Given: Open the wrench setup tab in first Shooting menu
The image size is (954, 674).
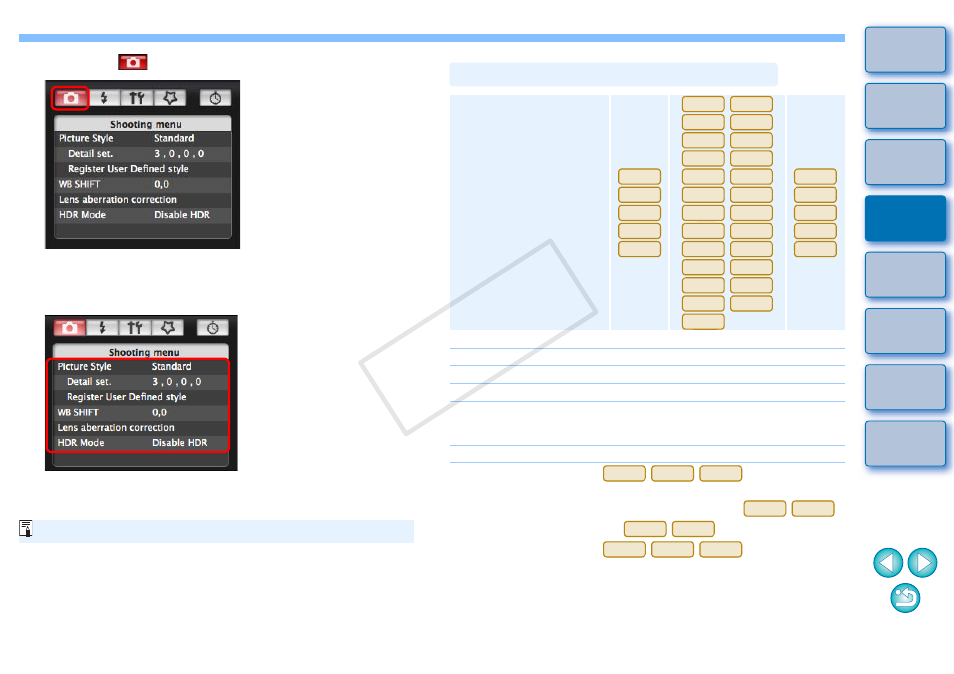Looking at the screenshot, I should pos(136,98).
